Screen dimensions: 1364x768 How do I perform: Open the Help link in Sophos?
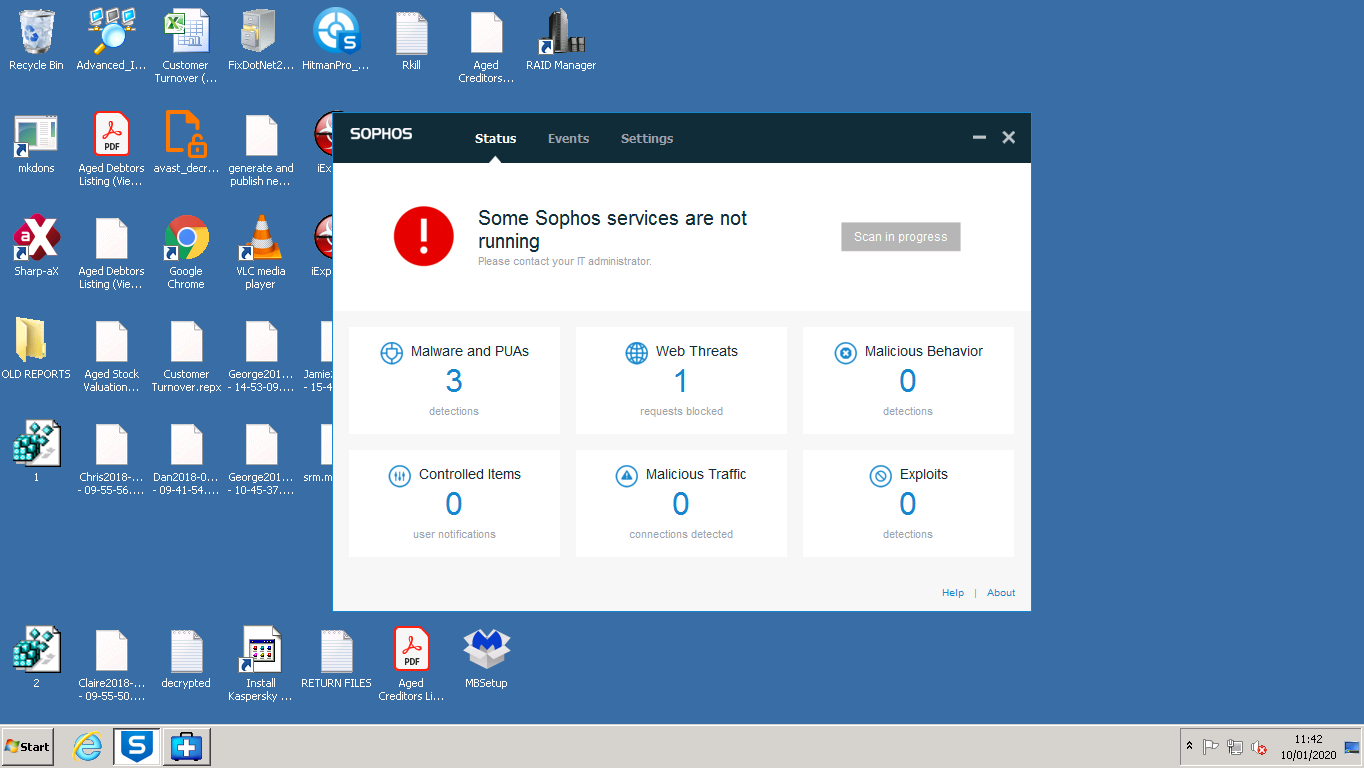pyautogui.click(x=953, y=593)
